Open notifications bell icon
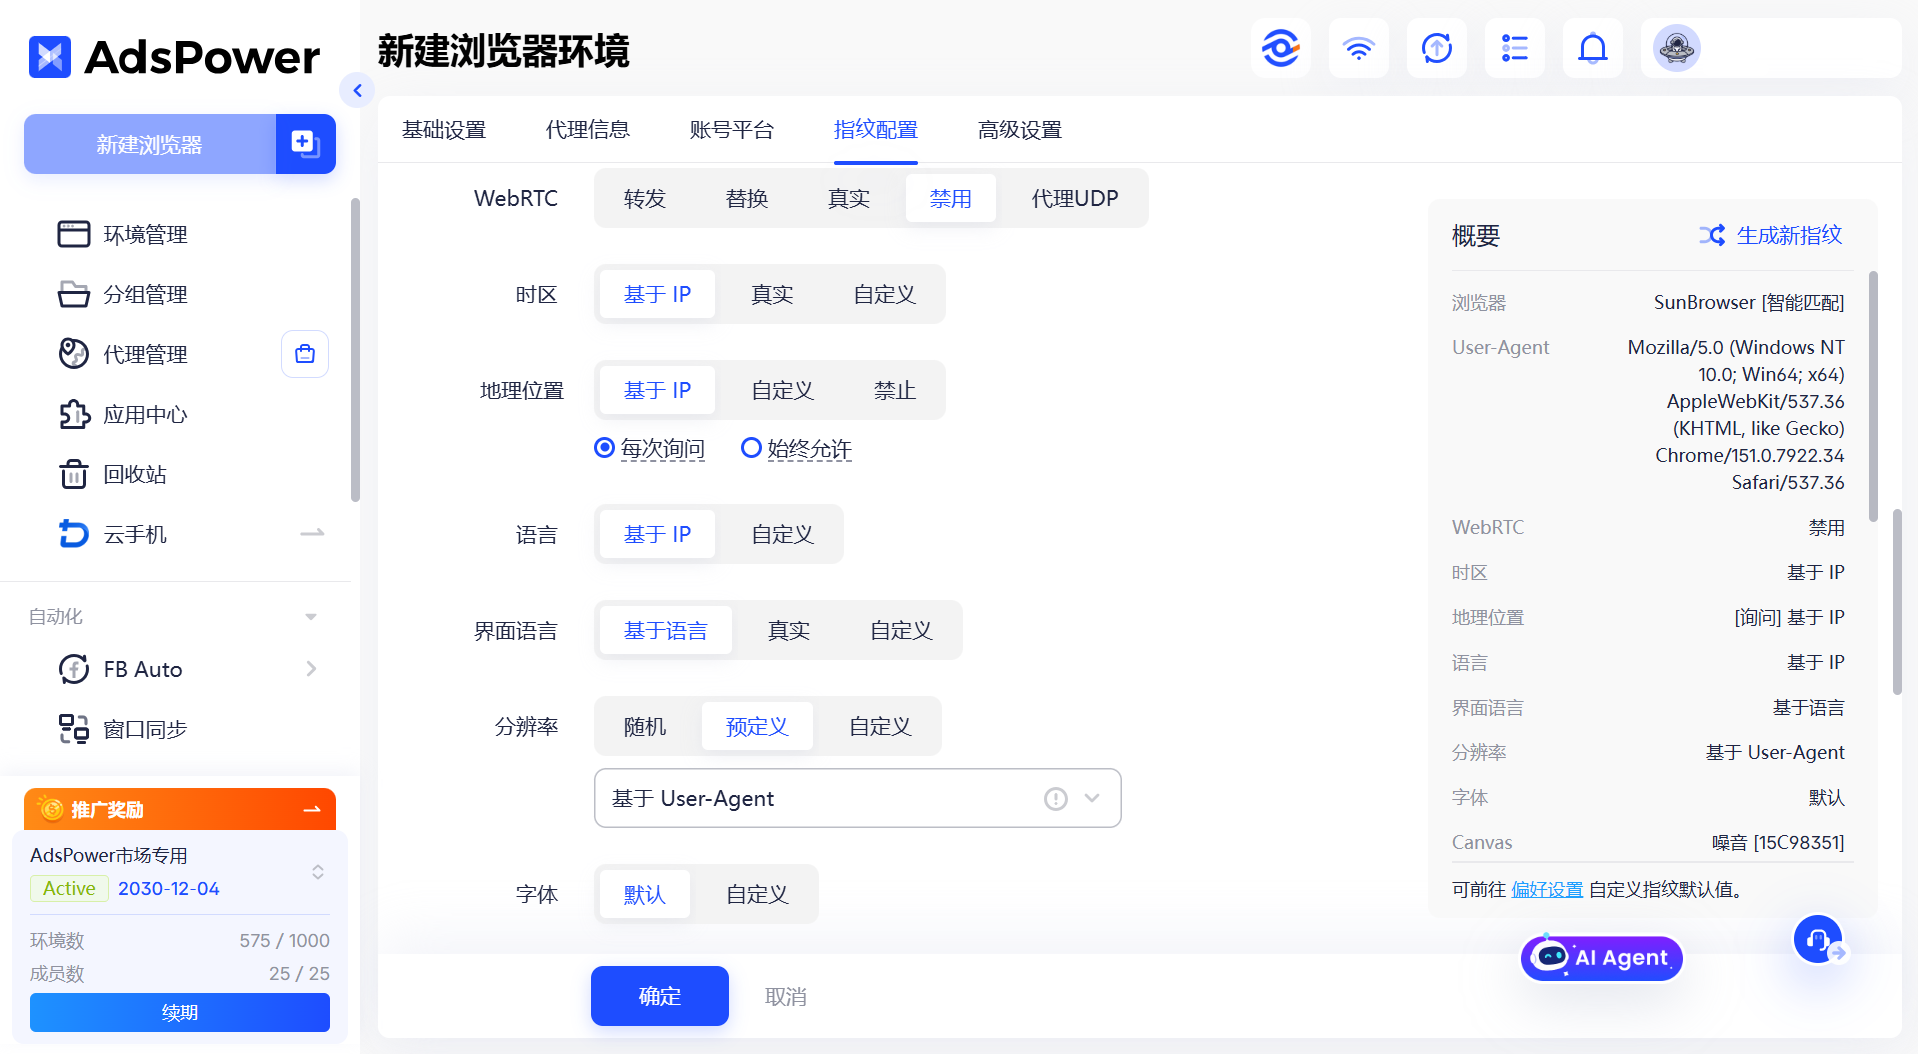Viewport: 1918px width, 1054px height. (x=1592, y=48)
